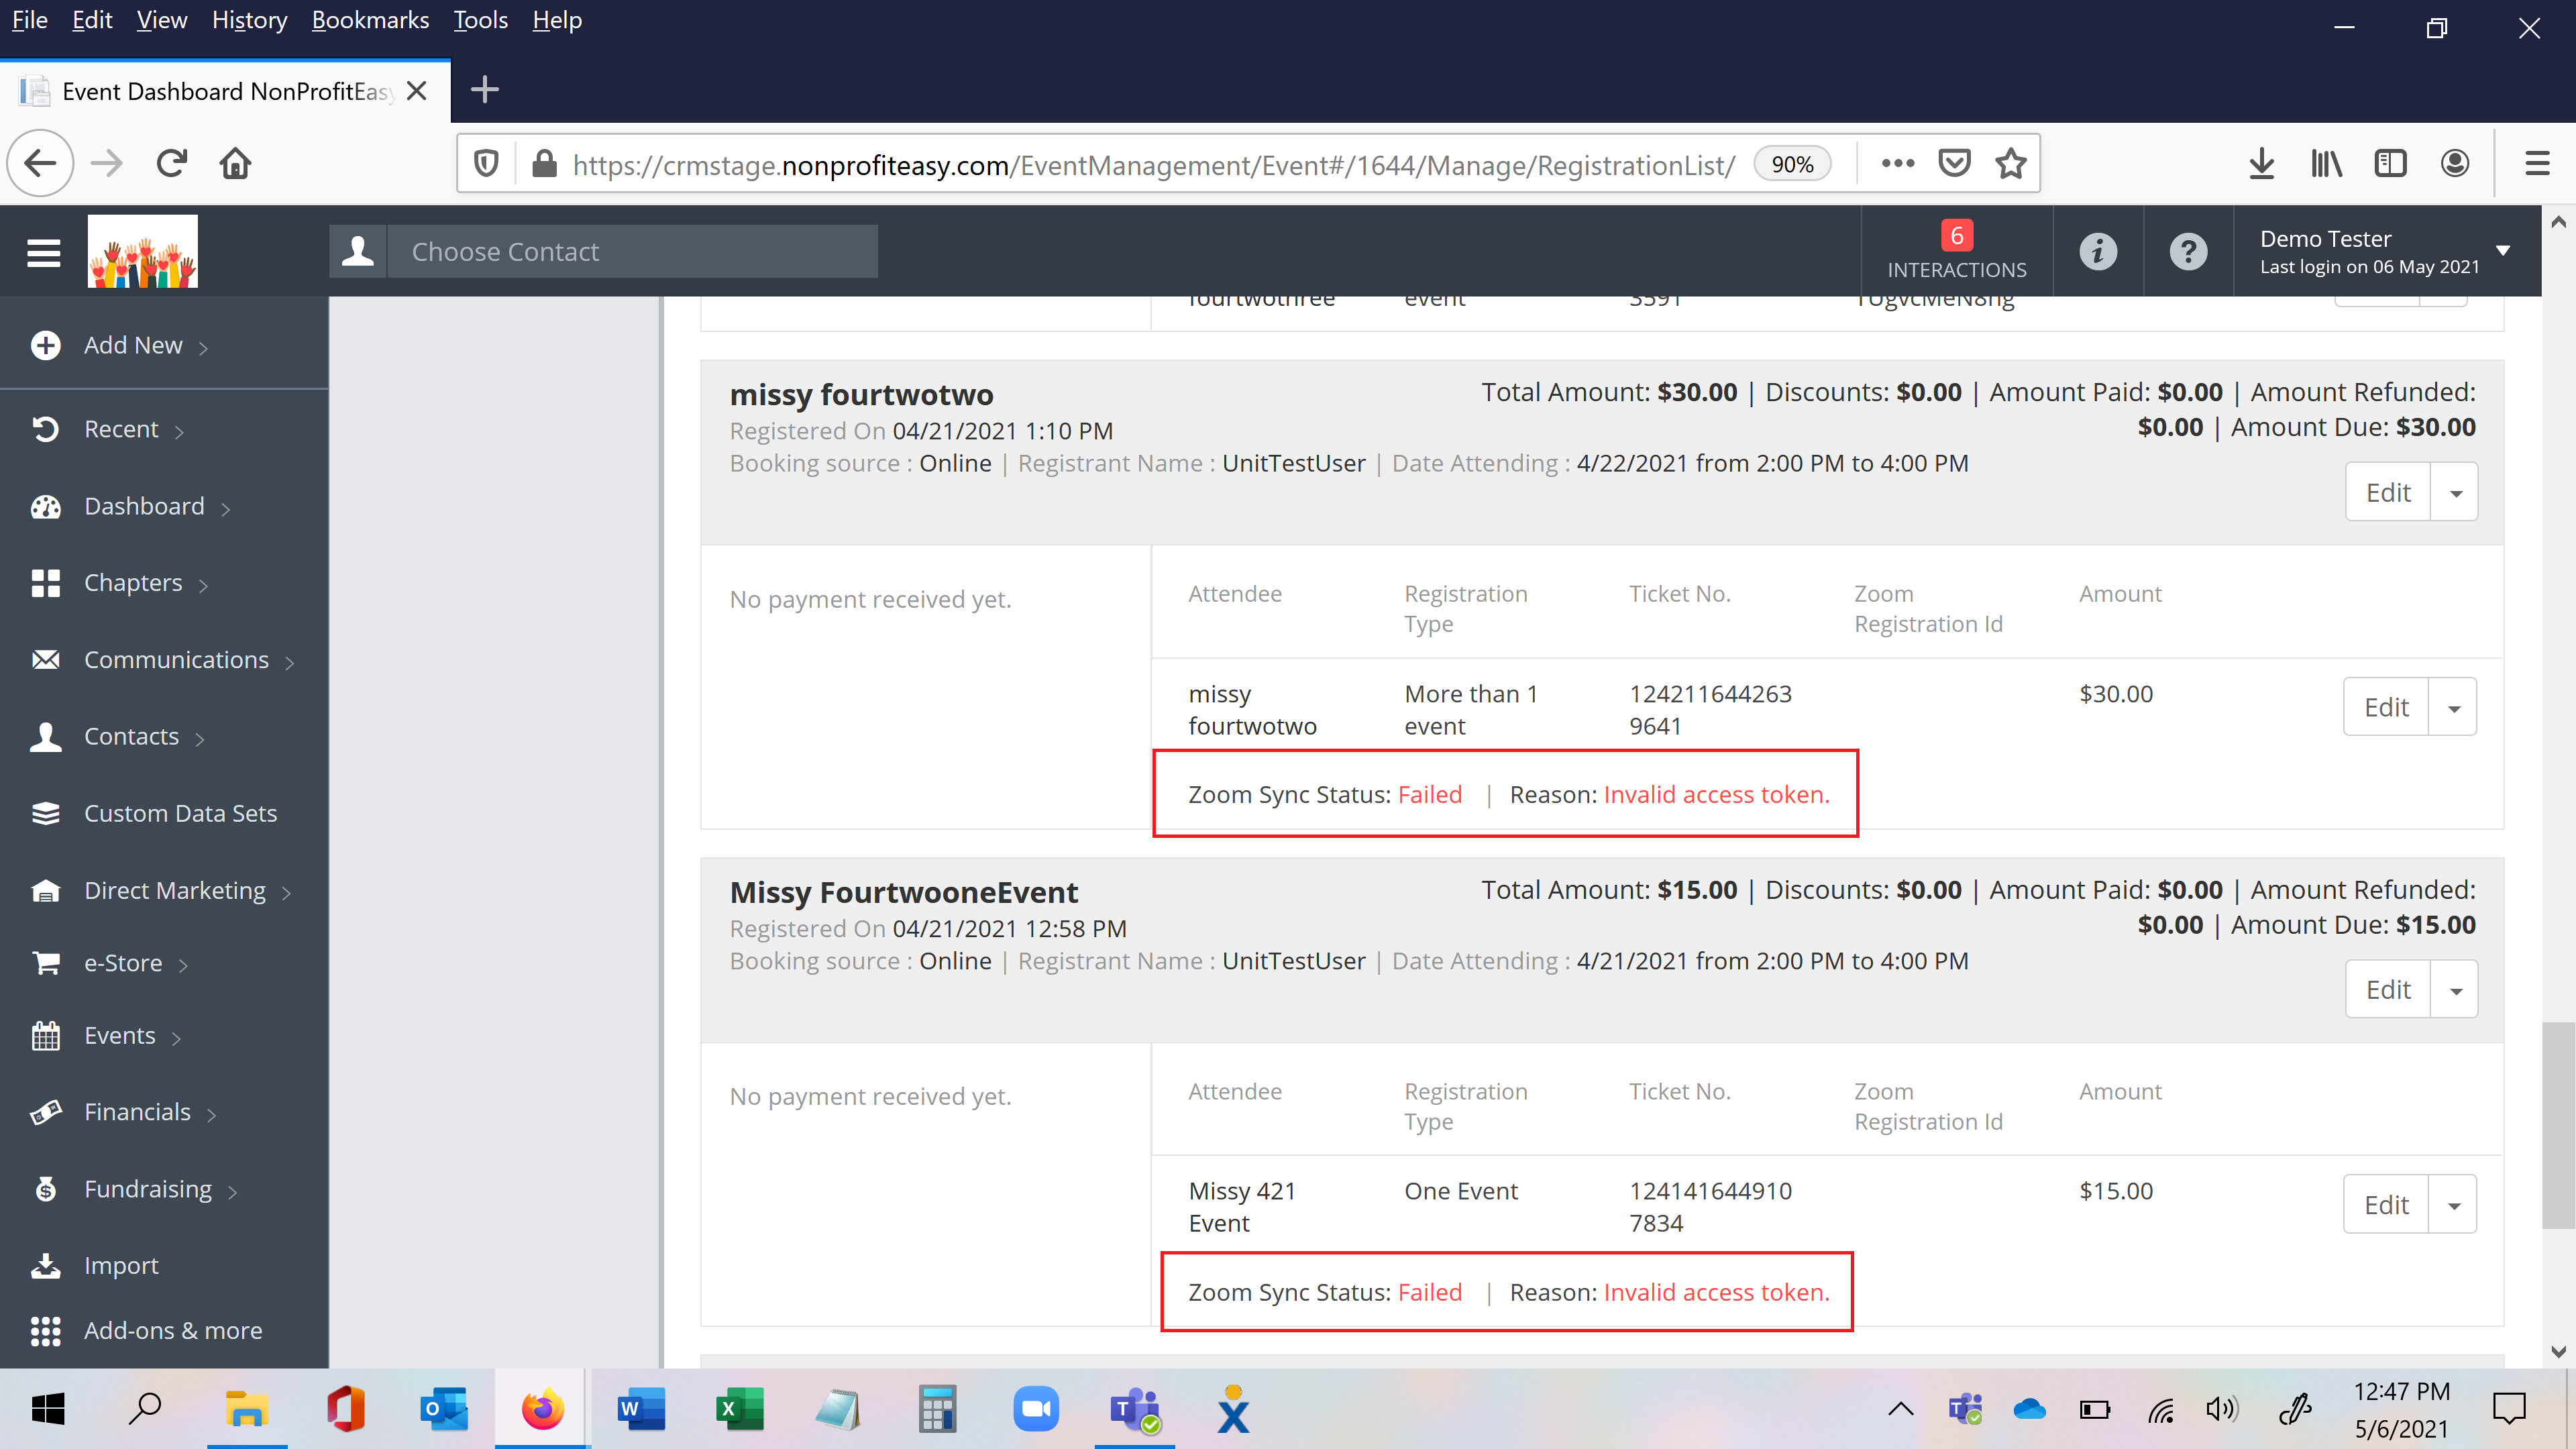
Task: Expand dropdown next to Missy FourtwooneEvent registration Edit
Action: tap(2455, 989)
